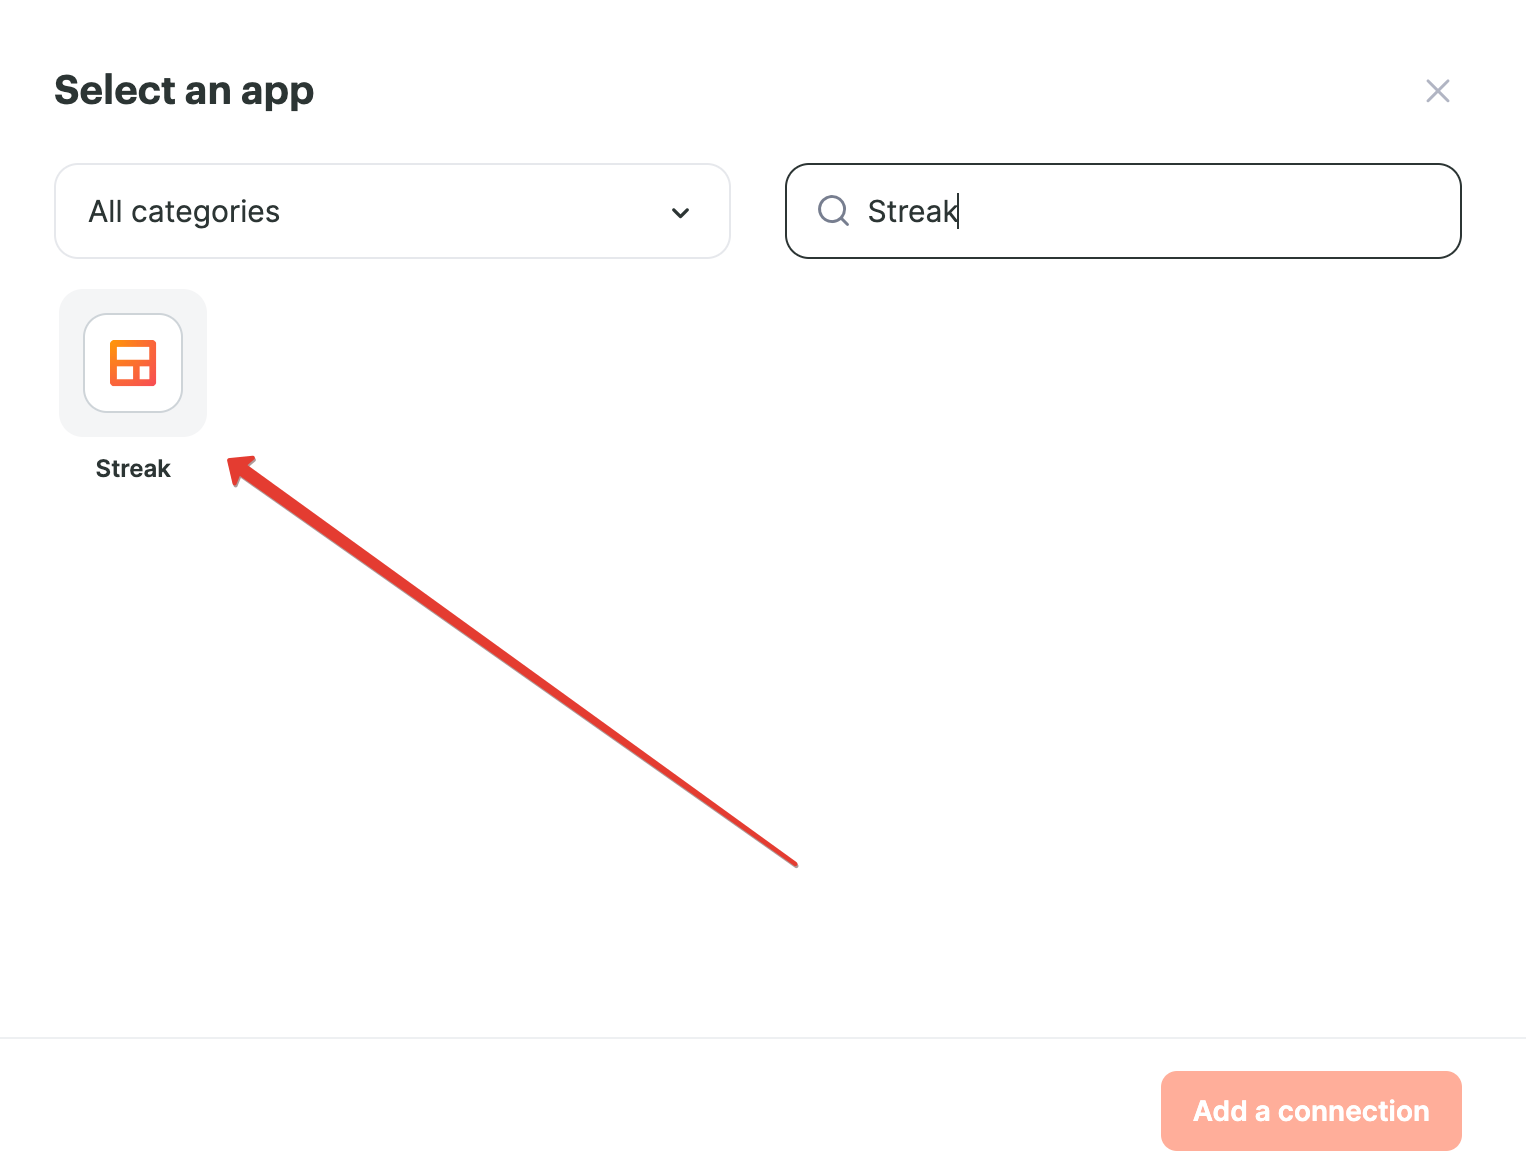This screenshot has width=1526, height=1166.
Task: Focus the app search field
Action: 1123,211
